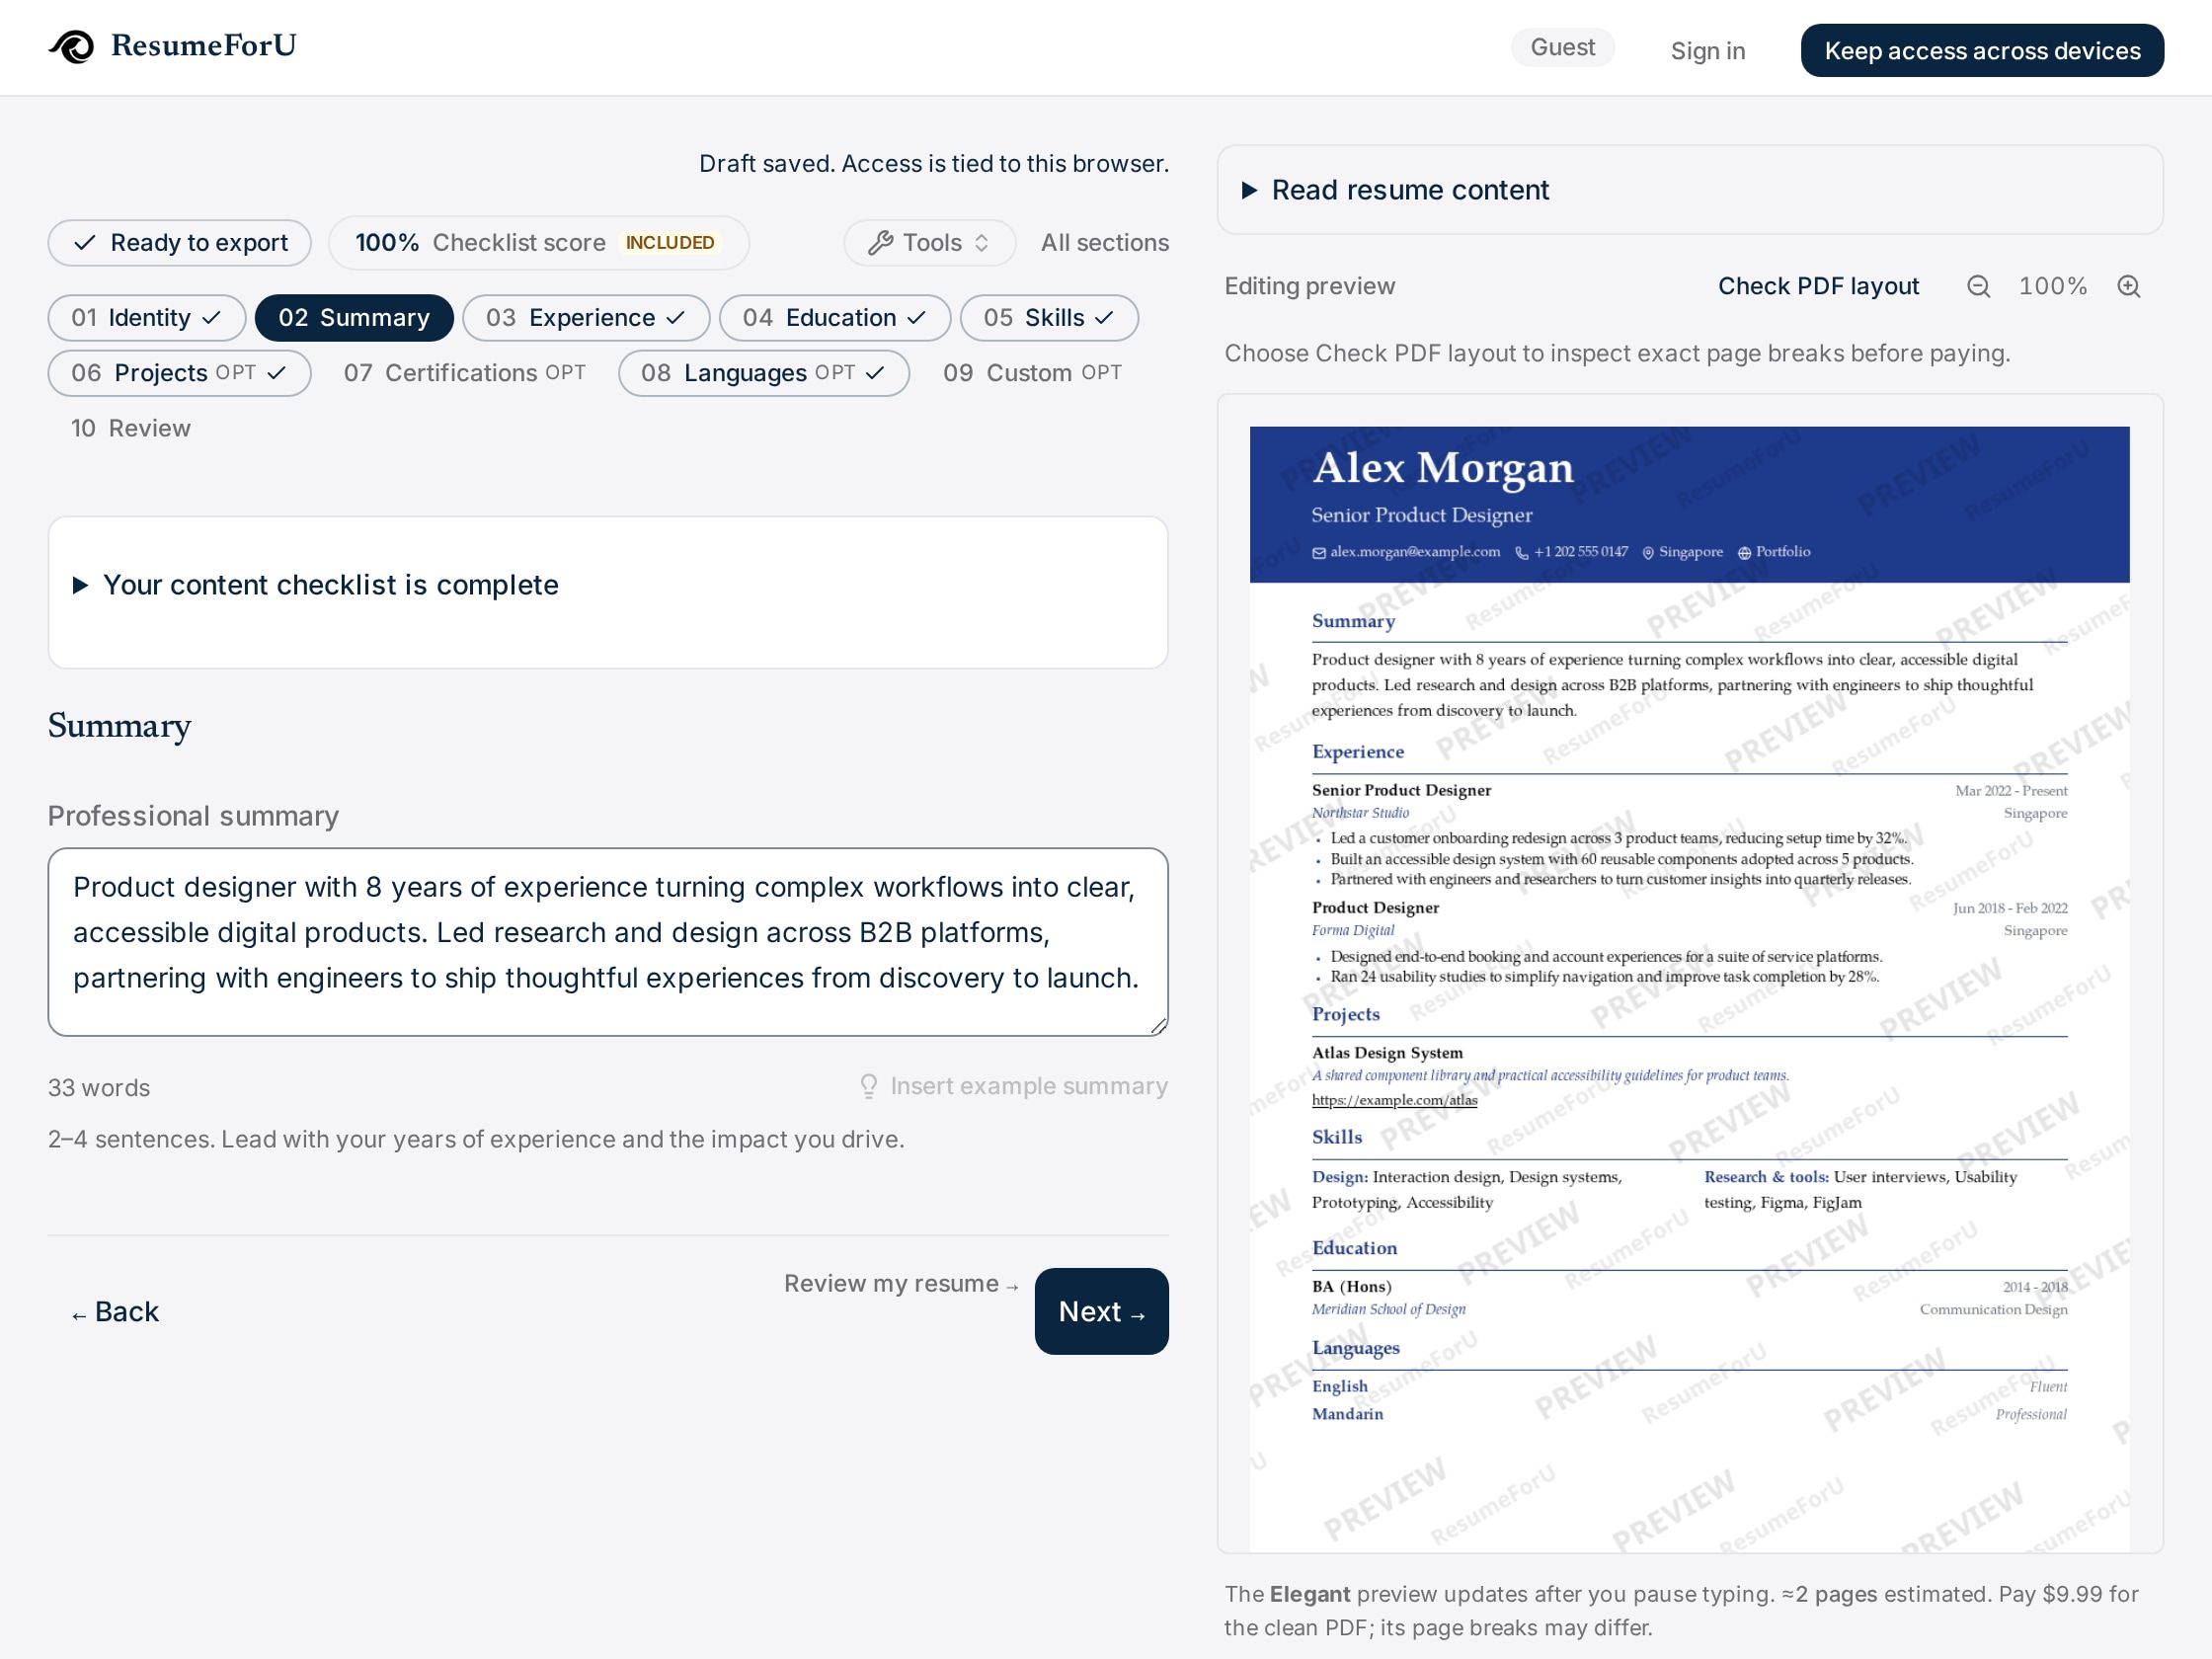Click the zoom in magnifier icon

(2129, 286)
